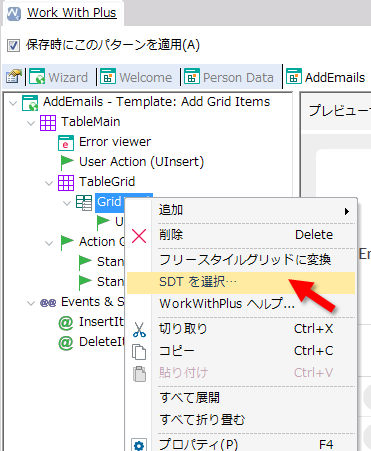371x451 pixels.
Task: Select the Action tree node
Action: pyautogui.click(x=101, y=242)
